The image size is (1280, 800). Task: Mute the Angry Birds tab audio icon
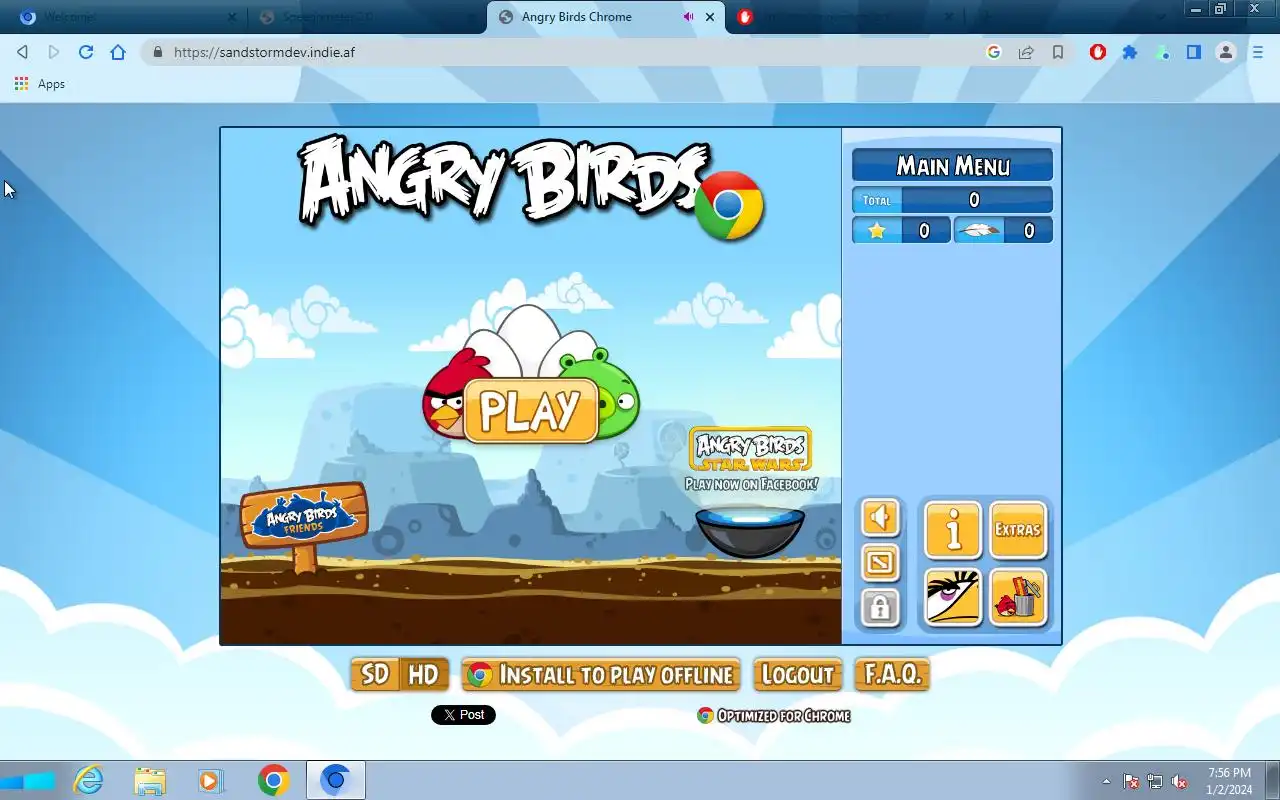pyautogui.click(x=688, y=17)
